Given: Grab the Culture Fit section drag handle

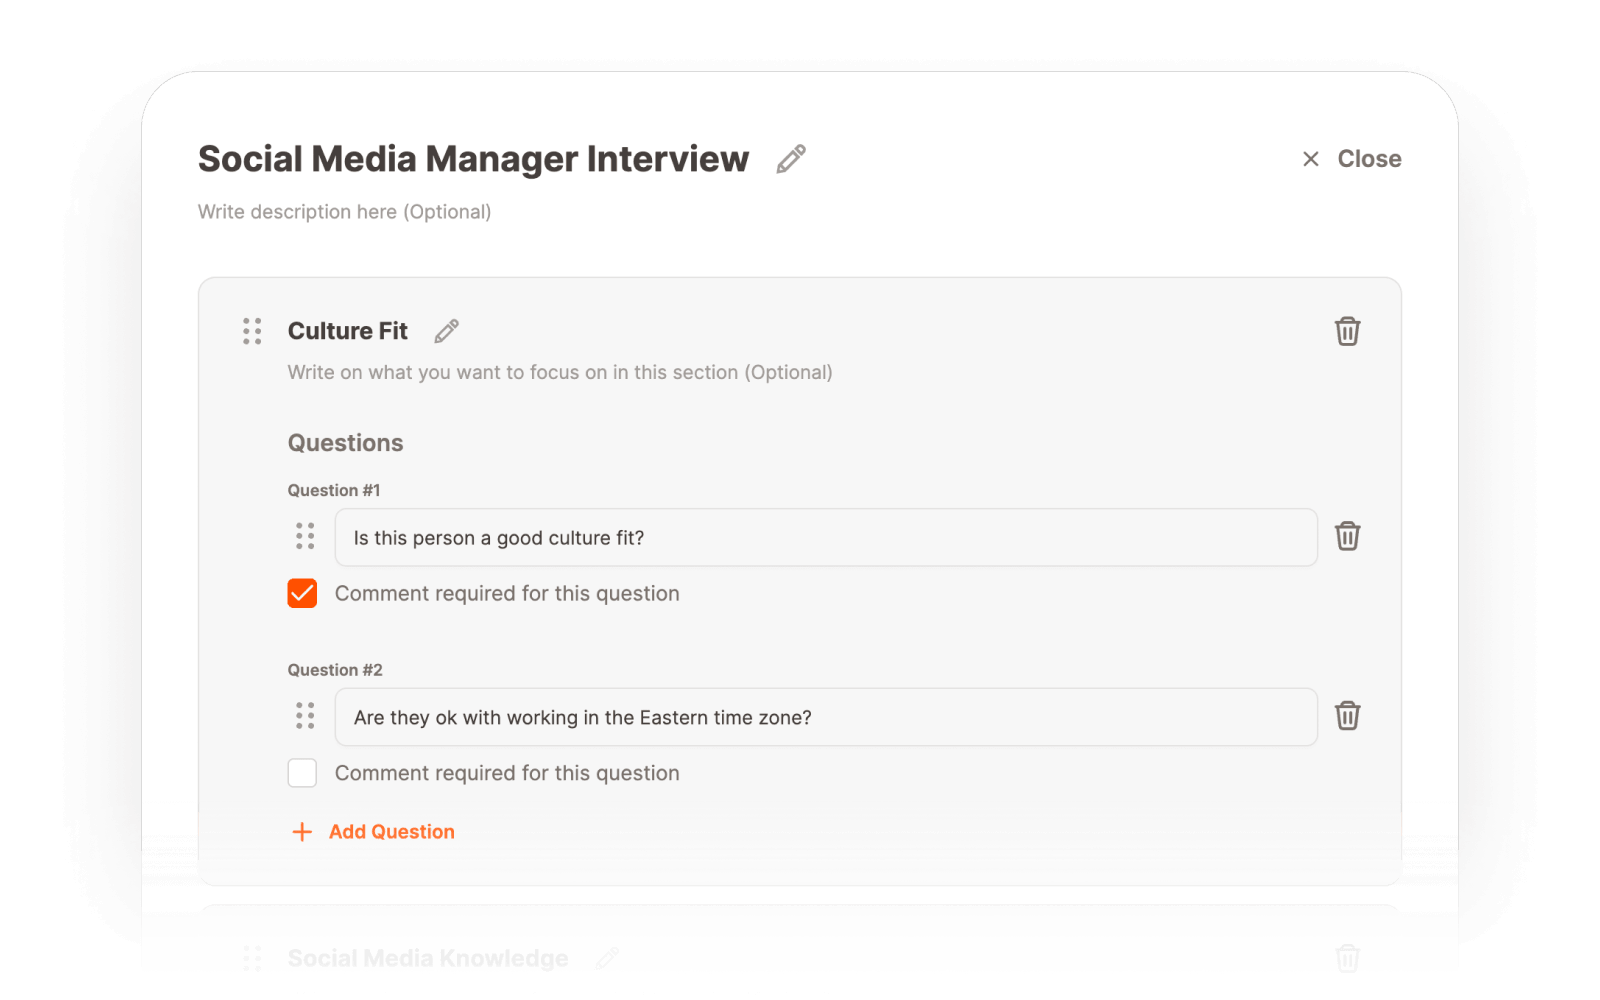Looking at the screenshot, I should 252,331.
